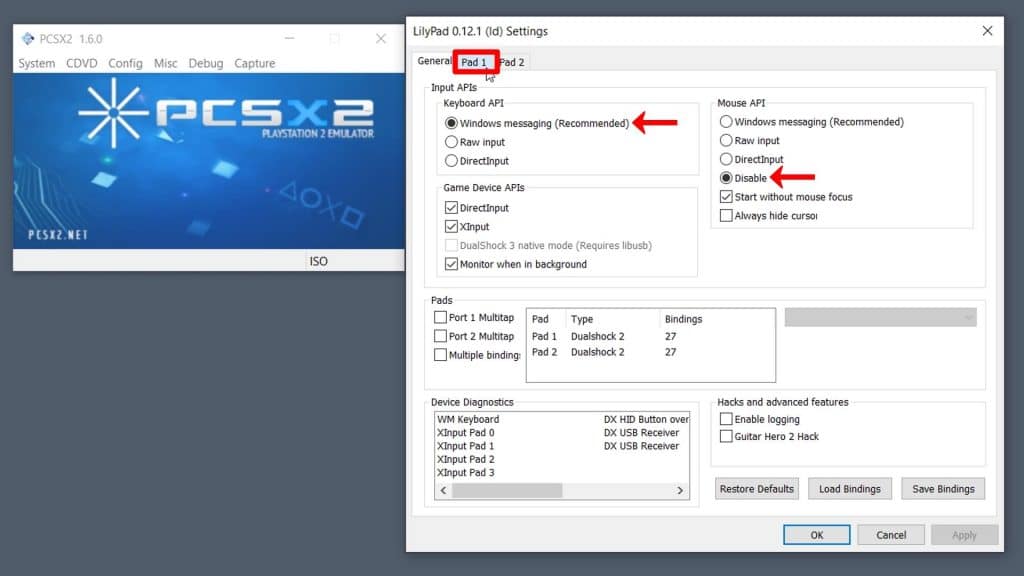Click the Load Bindings button
This screenshot has width=1024, height=576.
[850, 489]
